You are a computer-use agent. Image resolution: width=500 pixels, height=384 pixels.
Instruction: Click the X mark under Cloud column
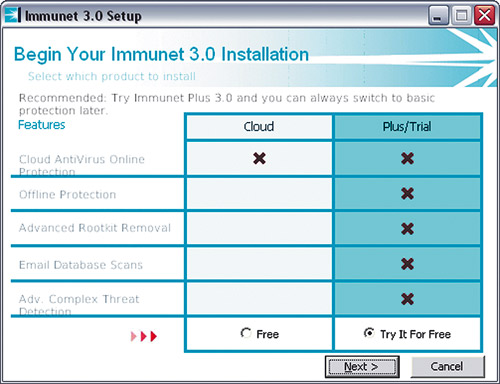(259, 158)
